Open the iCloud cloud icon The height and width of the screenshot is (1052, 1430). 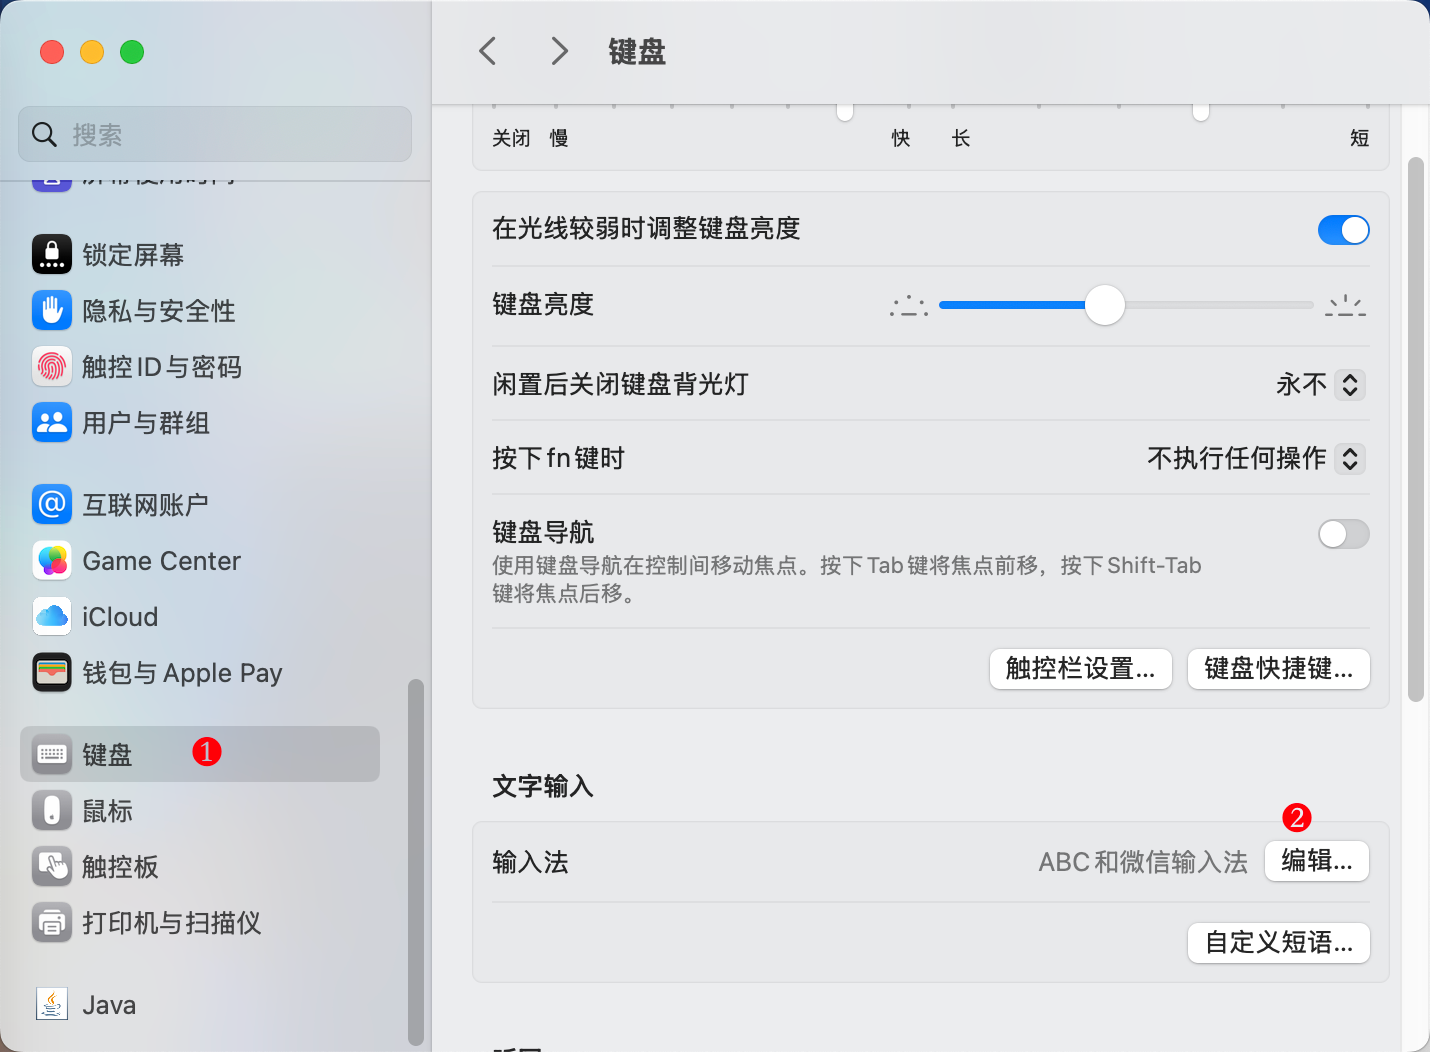tap(52, 616)
